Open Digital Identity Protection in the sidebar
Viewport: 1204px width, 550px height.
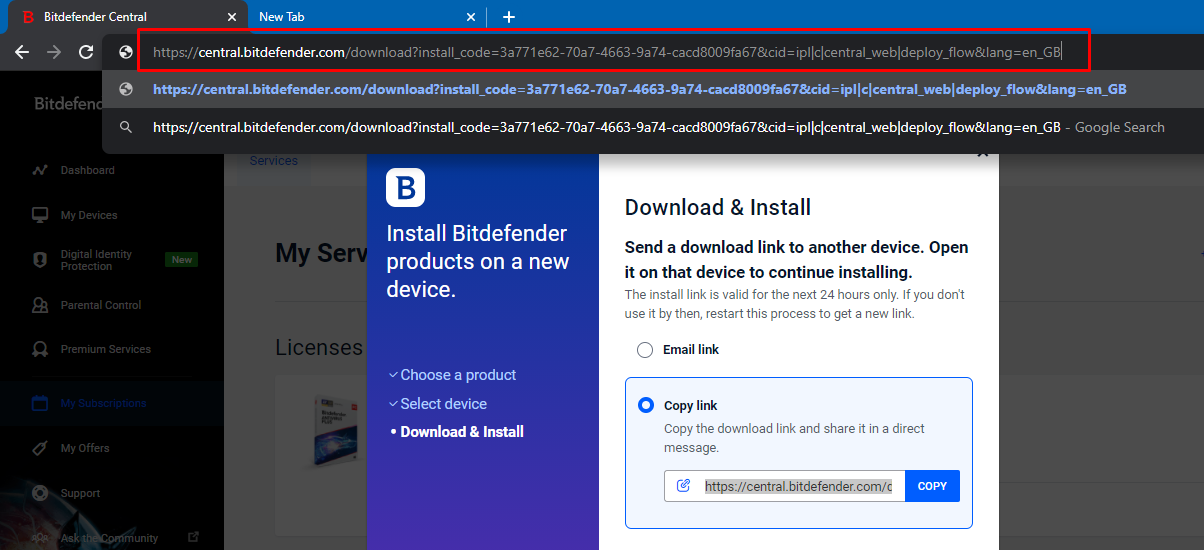click(96, 260)
